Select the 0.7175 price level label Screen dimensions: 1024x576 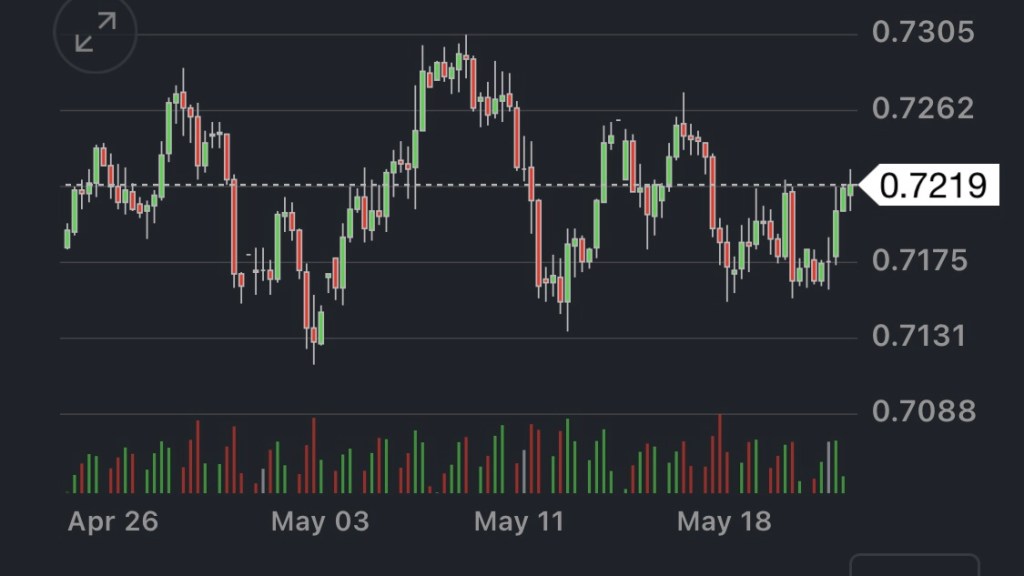tap(922, 261)
